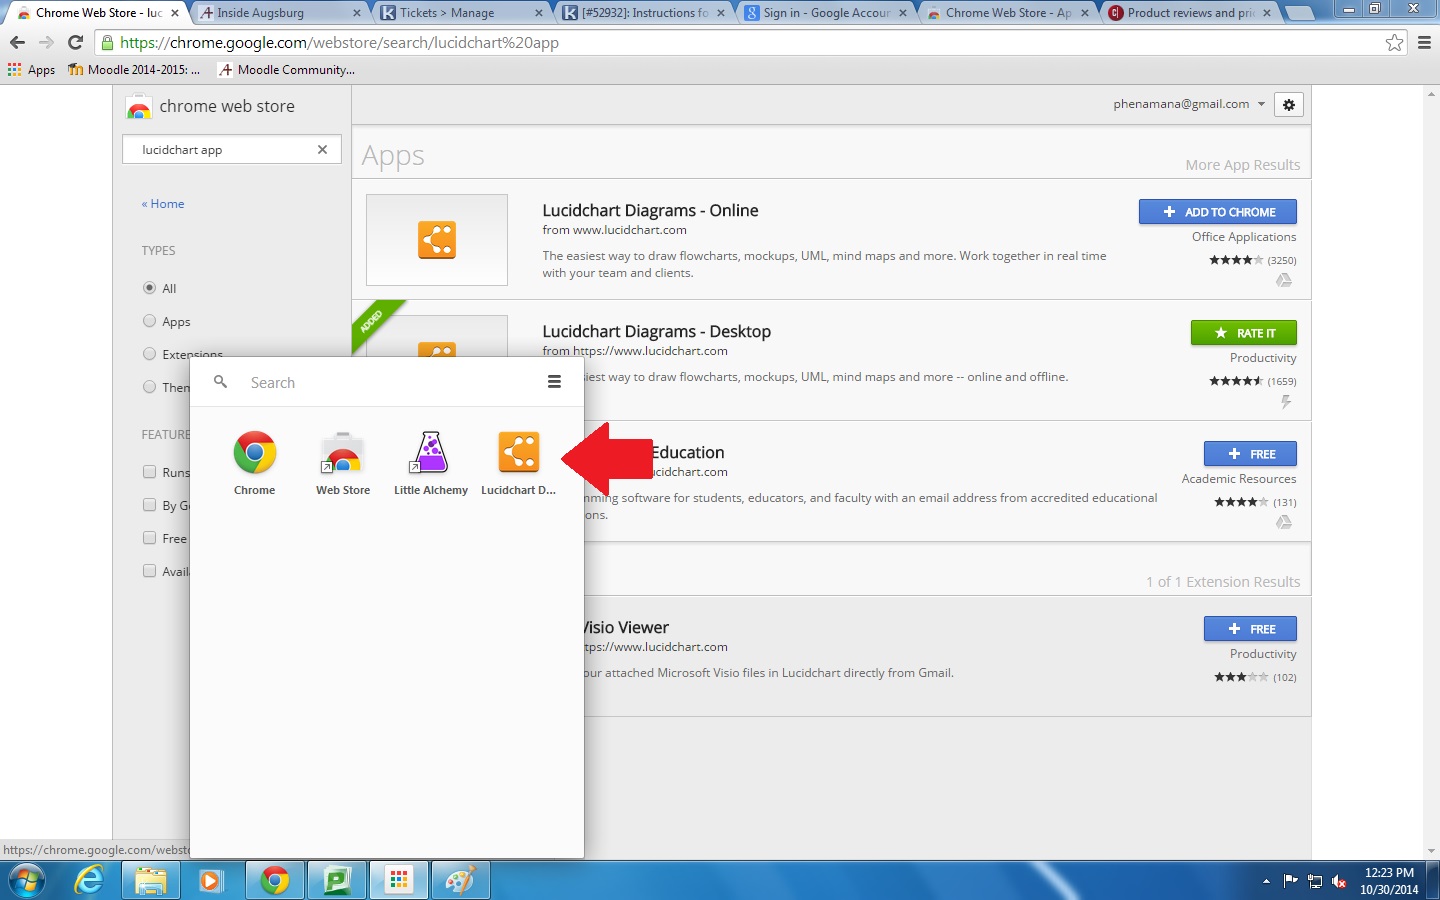Image resolution: width=1440 pixels, height=900 pixels.
Task: Check the Runs Offline feature box
Action: [x=149, y=472]
